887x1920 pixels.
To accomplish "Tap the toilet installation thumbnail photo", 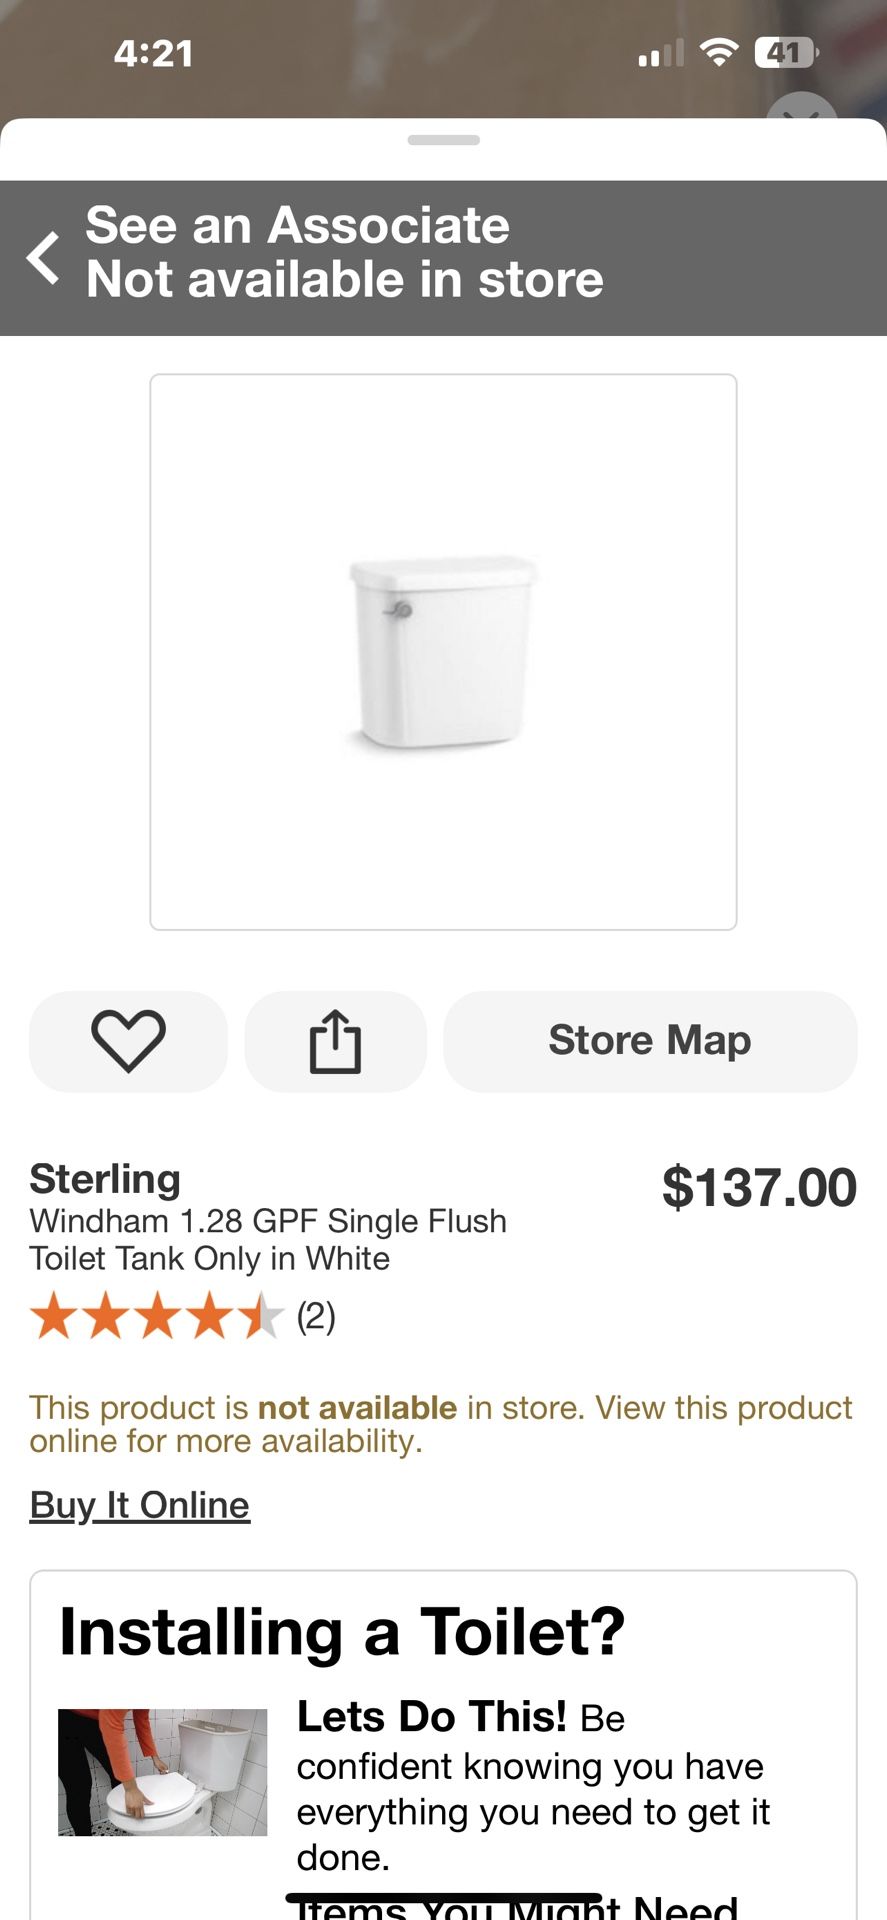I will [x=162, y=1772].
